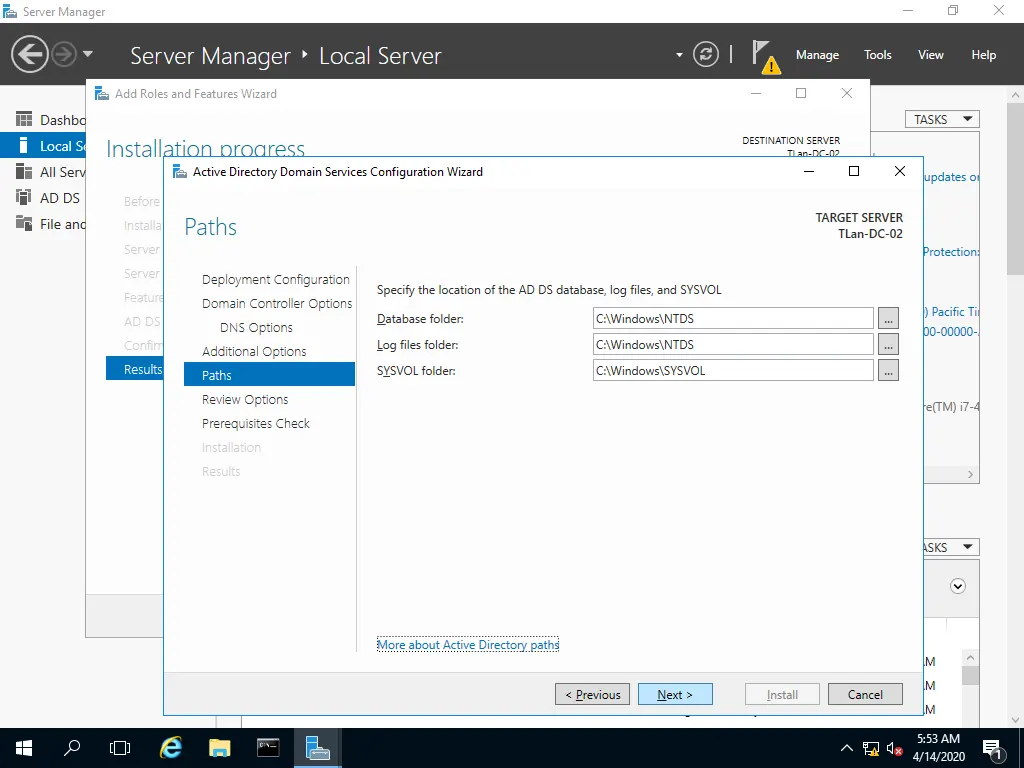1024x768 pixels.
Task: Go to the DNS Options step
Action: [x=256, y=328]
